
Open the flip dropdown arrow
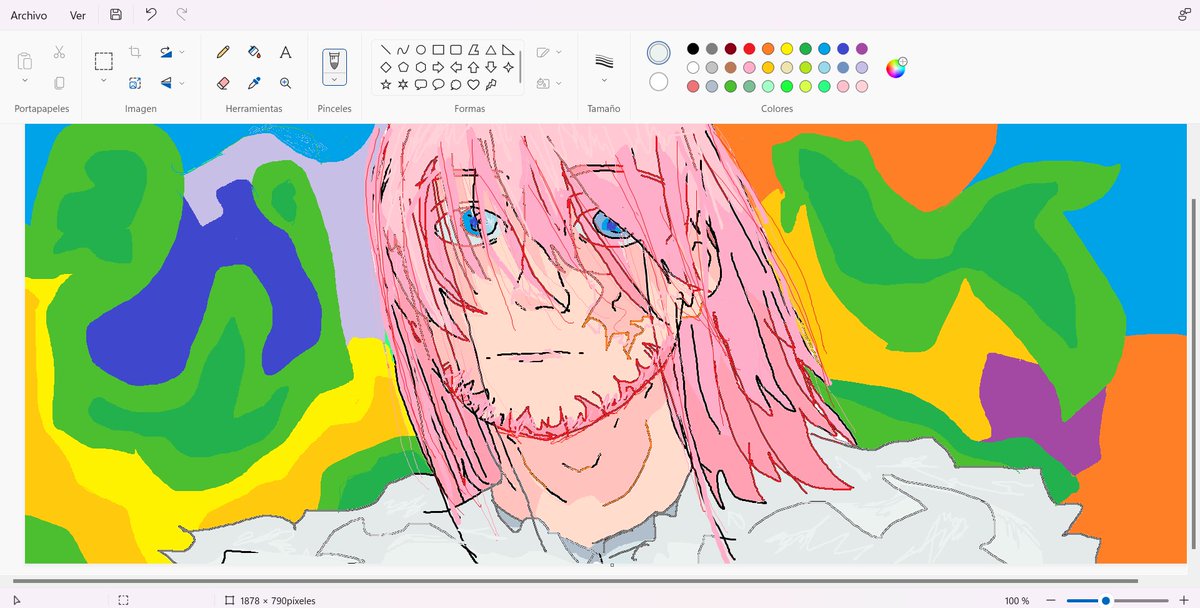182,83
